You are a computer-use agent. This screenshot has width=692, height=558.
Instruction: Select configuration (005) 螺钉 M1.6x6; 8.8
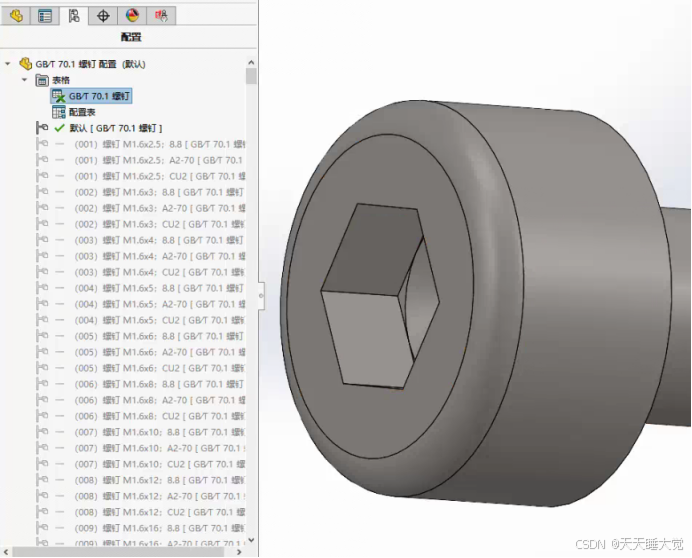pos(159,336)
